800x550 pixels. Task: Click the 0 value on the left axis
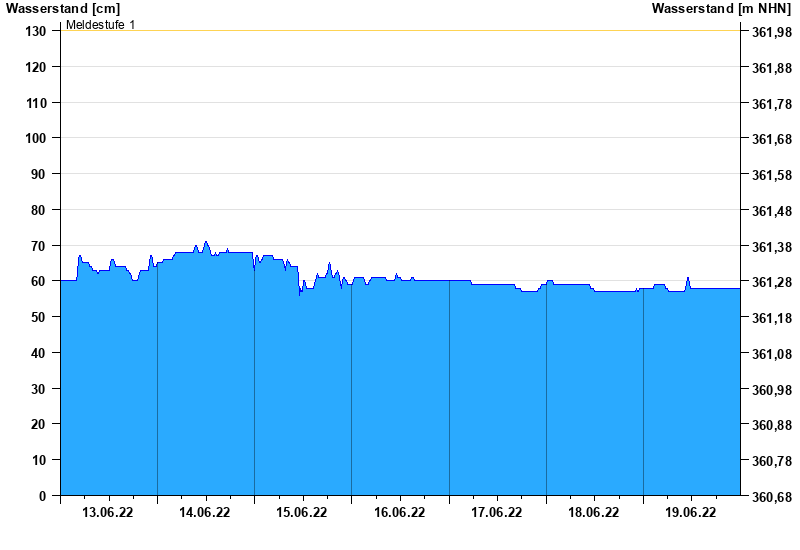point(43,496)
